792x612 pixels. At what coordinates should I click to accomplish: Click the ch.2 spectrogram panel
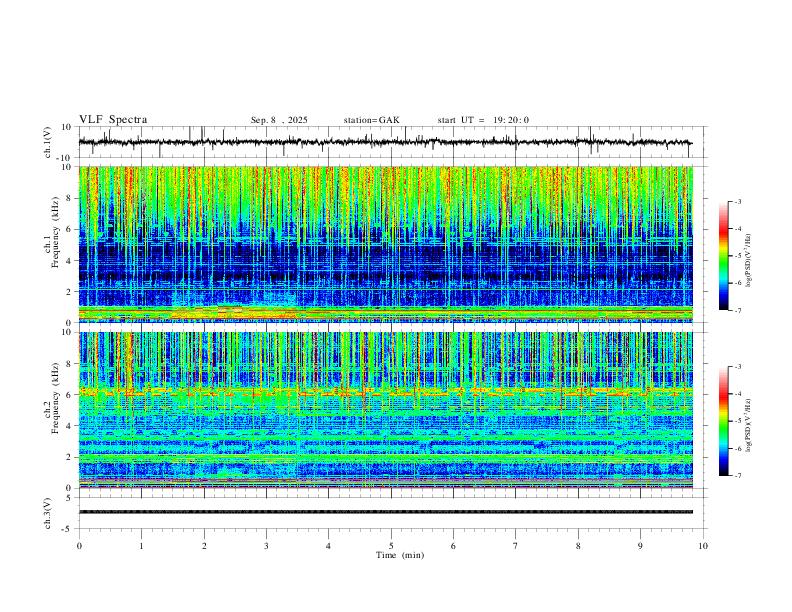tap(385, 410)
